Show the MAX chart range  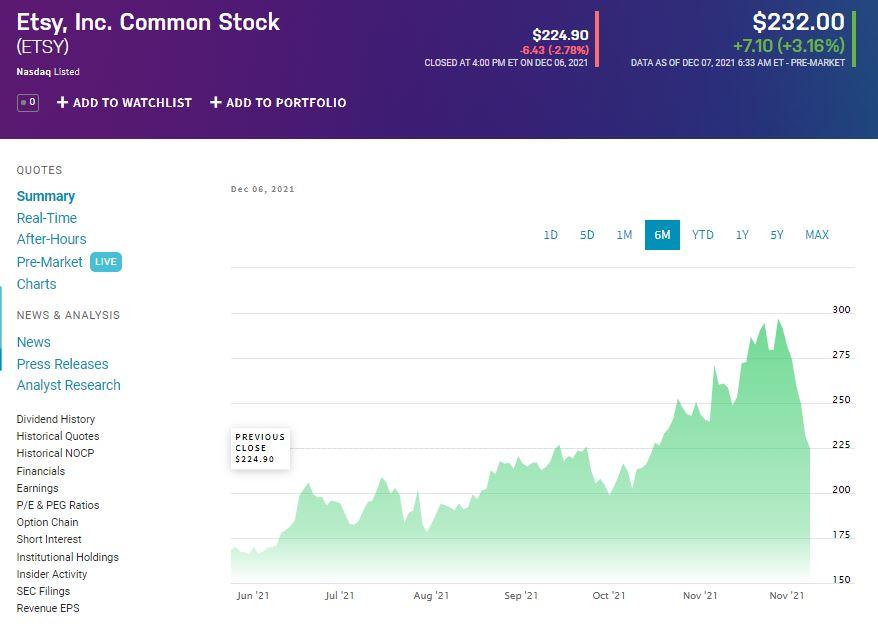point(817,235)
